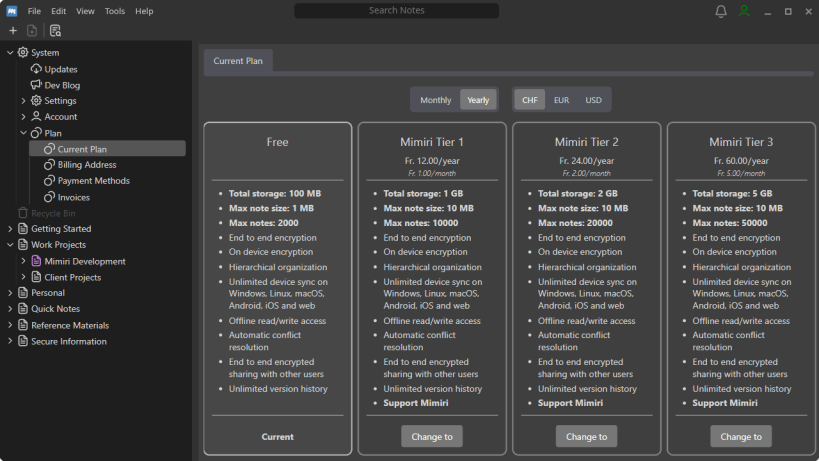Click the System gear icon
This screenshot has height=461, width=819.
click(23, 52)
